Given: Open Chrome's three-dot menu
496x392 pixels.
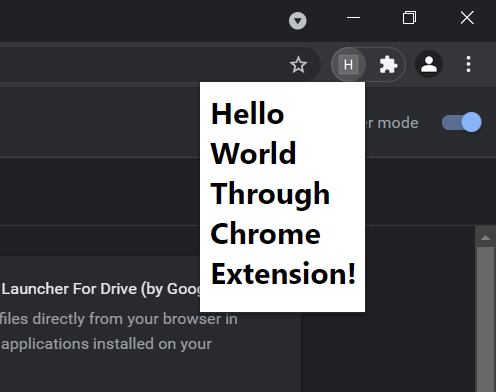Looking at the screenshot, I should 468,64.
